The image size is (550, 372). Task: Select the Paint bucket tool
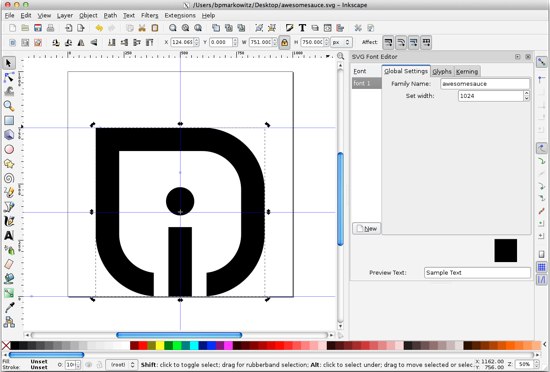click(9, 278)
